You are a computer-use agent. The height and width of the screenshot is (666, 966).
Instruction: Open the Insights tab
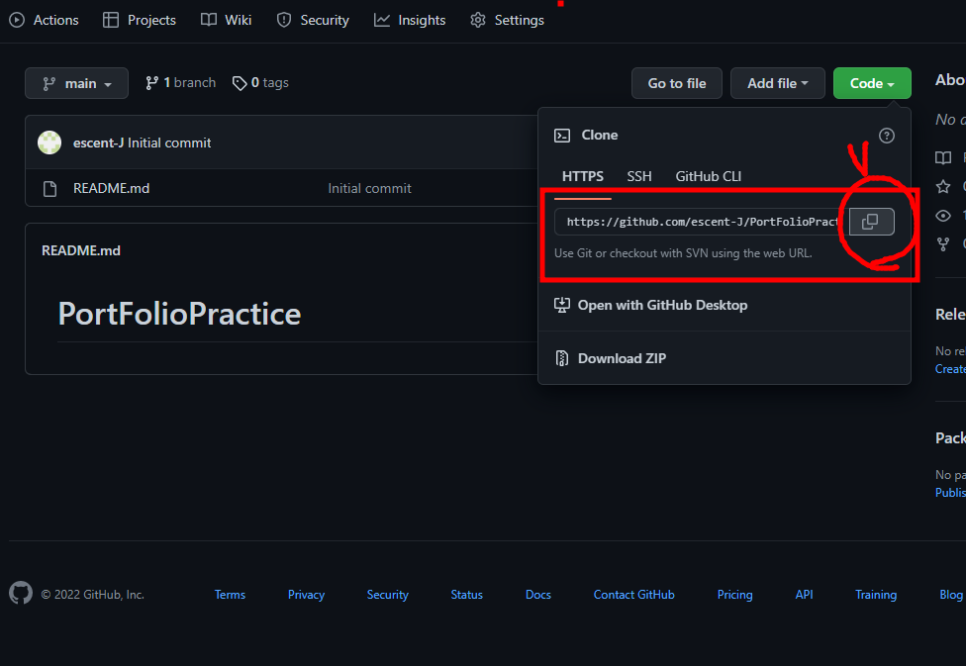coord(410,20)
